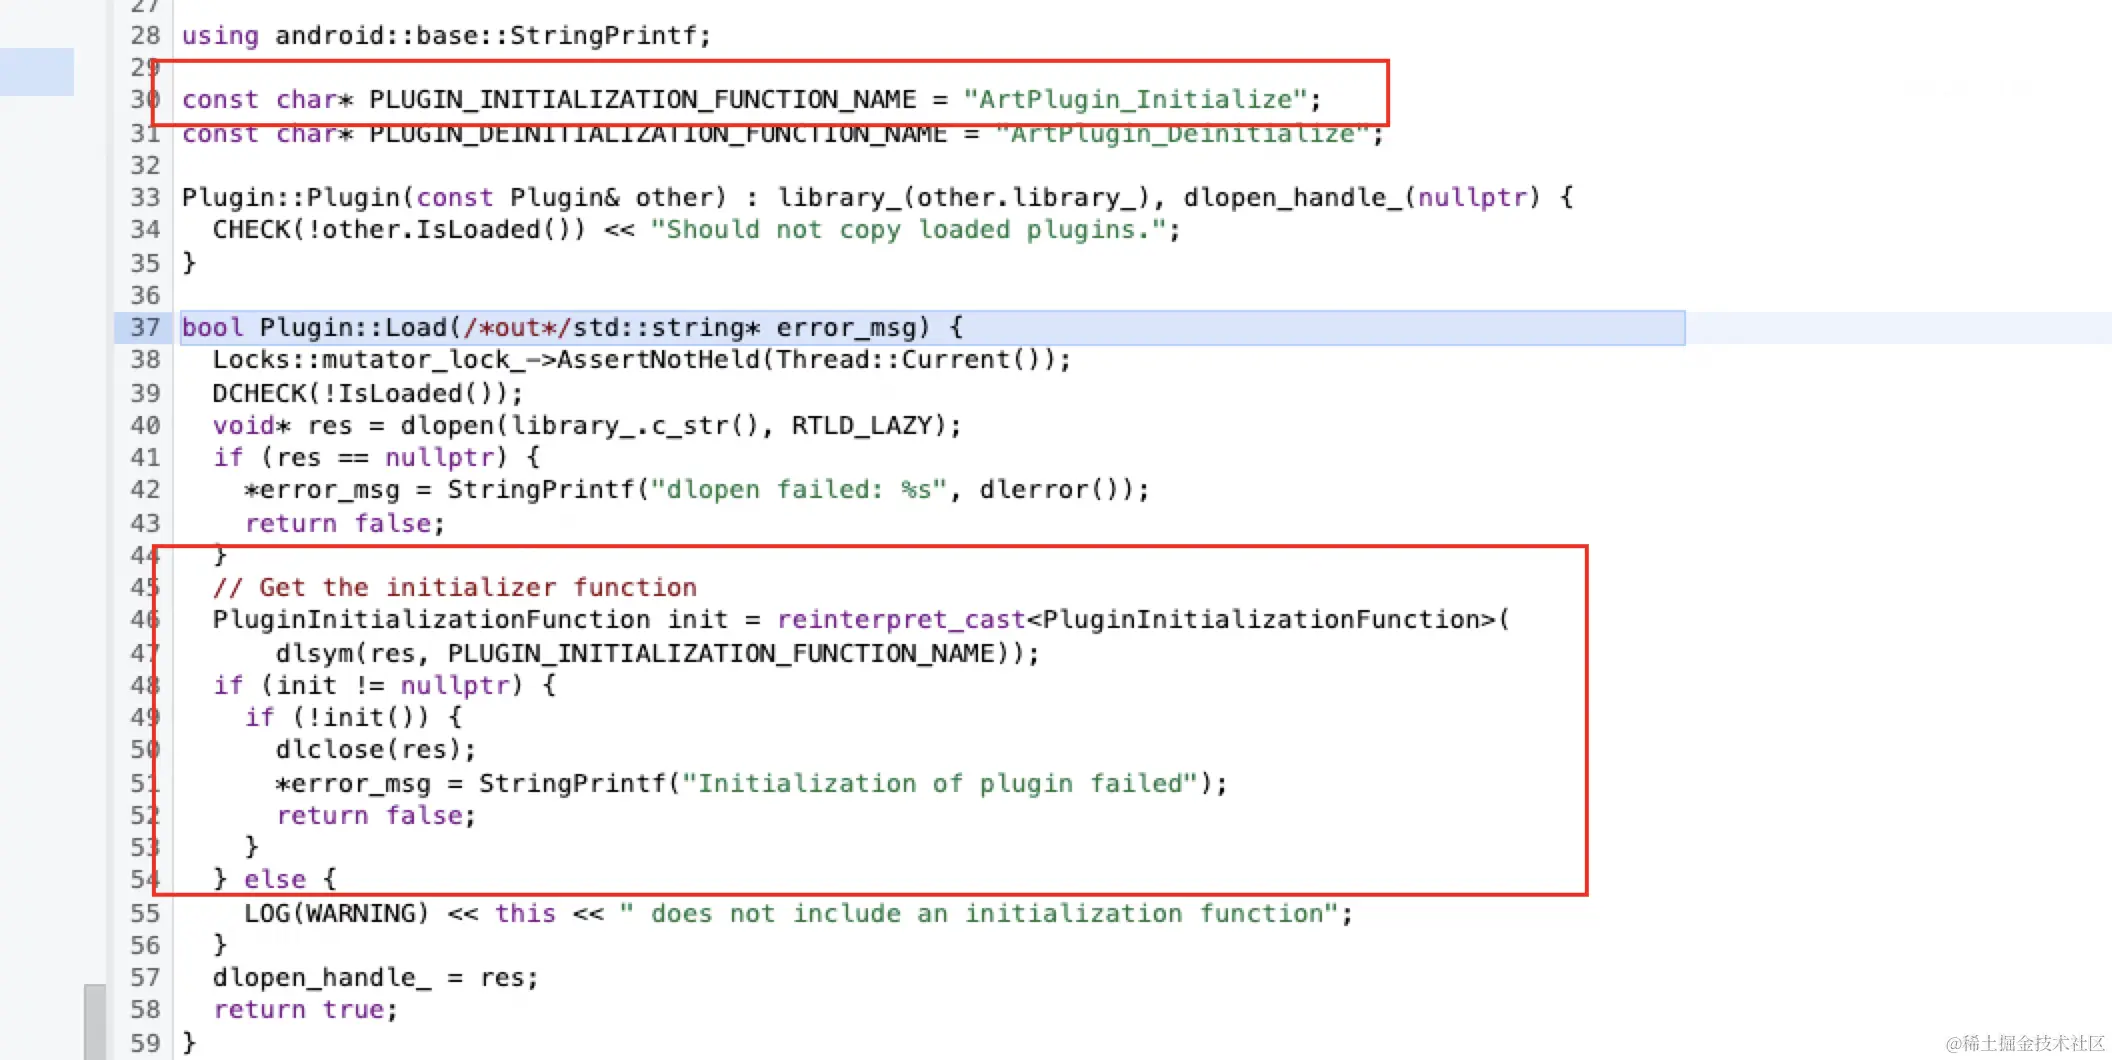Click the "dlopen_handle_ = res;" assignment
2112x1060 pixels.
coord(375,978)
